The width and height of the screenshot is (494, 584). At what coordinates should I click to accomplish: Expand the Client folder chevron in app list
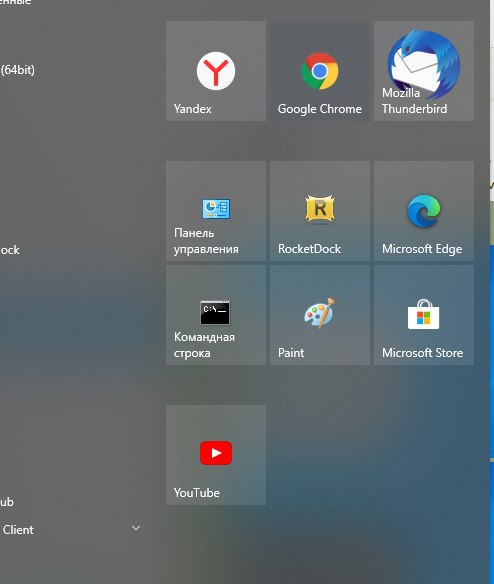click(x=136, y=528)
